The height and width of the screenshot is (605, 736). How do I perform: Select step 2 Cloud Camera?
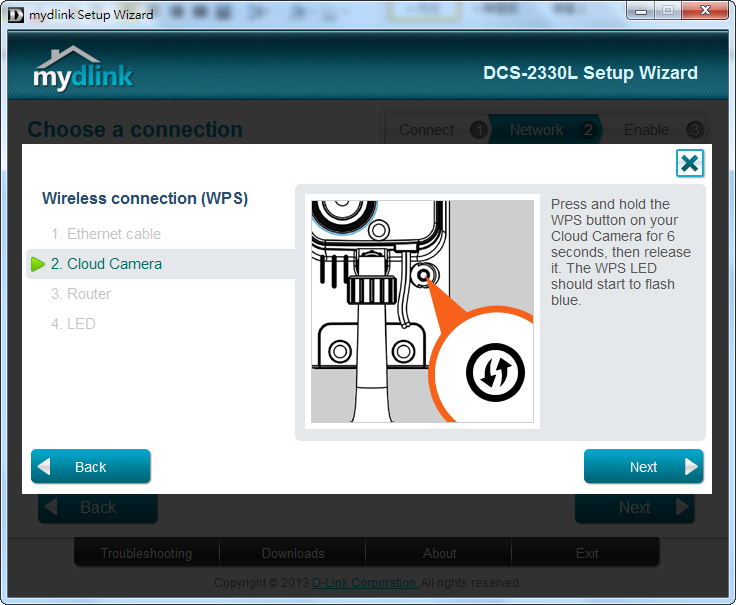pos(106,264)
